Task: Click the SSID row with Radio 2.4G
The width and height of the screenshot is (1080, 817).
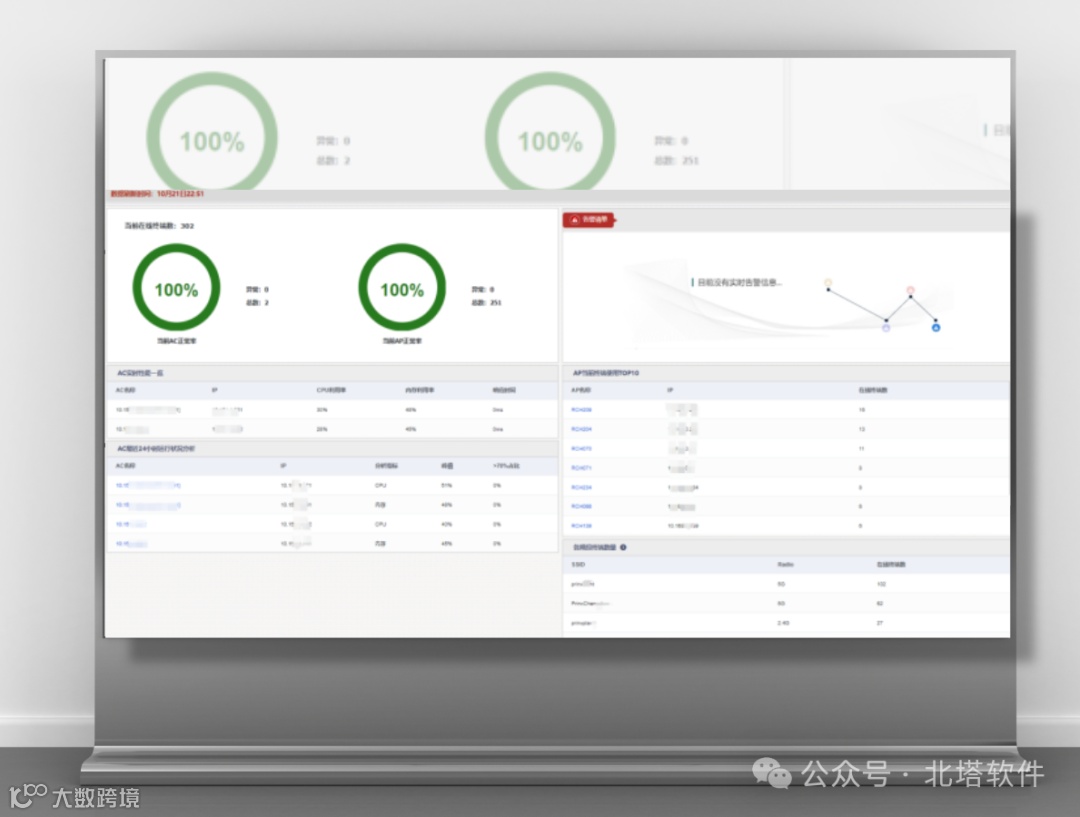Action: [786, 623]
